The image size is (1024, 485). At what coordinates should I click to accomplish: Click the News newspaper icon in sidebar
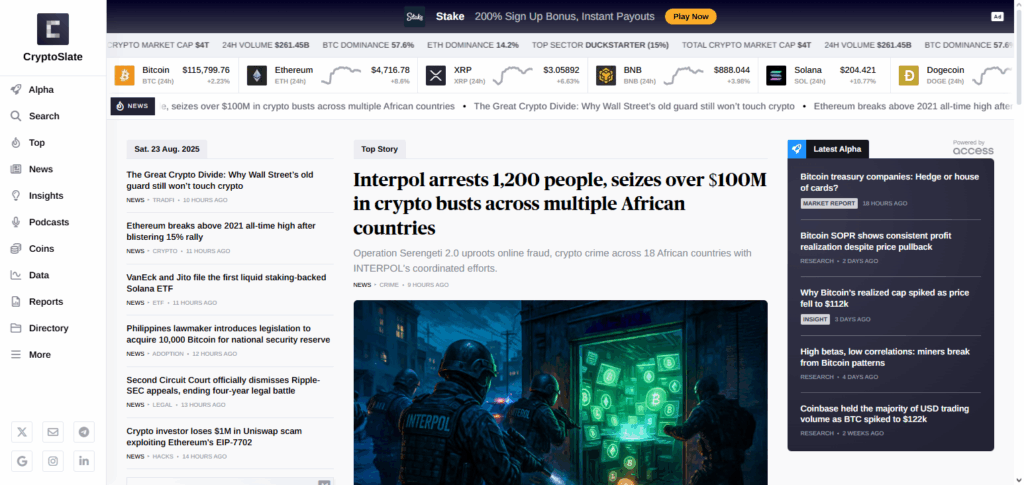click(x=16, y=169)
